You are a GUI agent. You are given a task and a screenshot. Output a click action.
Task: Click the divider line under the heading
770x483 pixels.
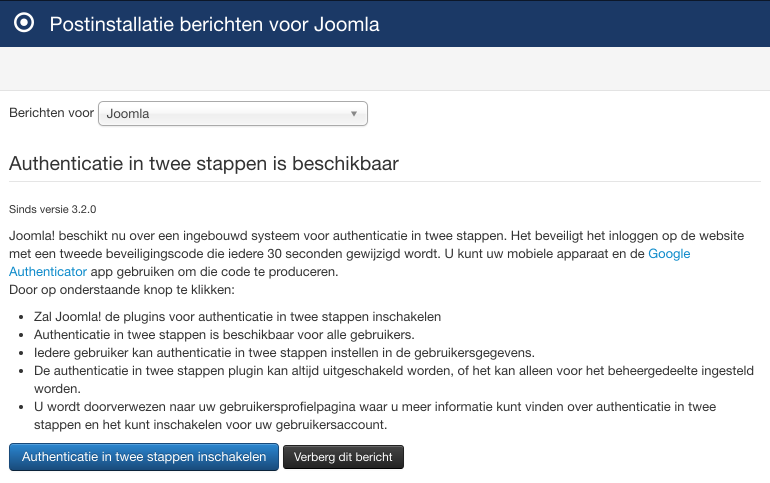tap(385, 181)
